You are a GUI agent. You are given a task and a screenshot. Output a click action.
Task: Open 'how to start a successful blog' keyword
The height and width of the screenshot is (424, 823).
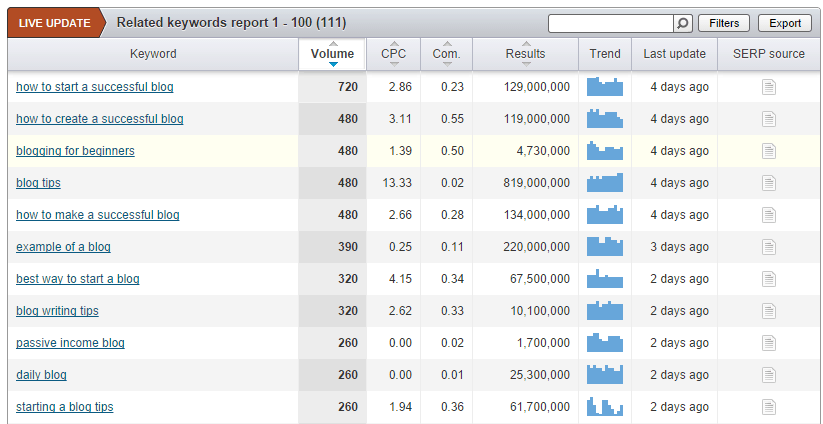tap(94, 87)
